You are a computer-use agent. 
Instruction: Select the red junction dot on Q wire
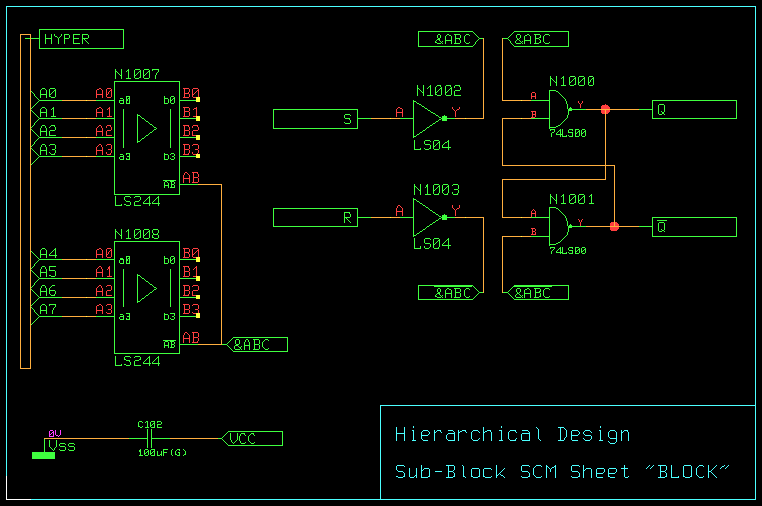point(605,109)
